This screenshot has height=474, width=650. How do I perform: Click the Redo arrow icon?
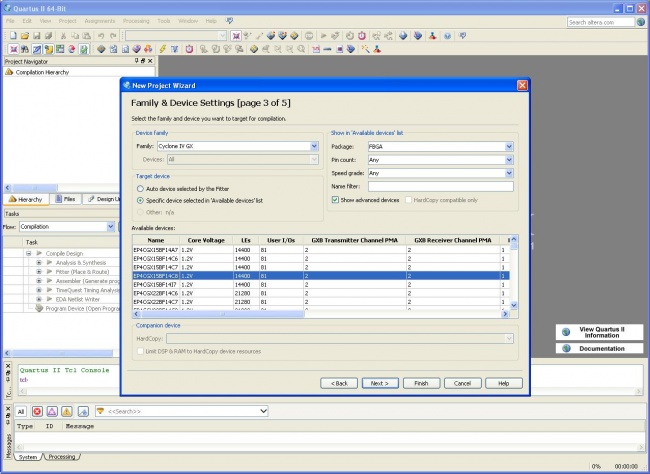(113, 36)
